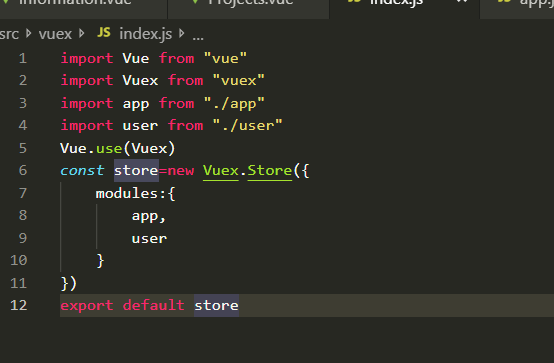The image size is (554, 363).
Task: Select line number 4 in the gutter
Action: tap(23, 125)
